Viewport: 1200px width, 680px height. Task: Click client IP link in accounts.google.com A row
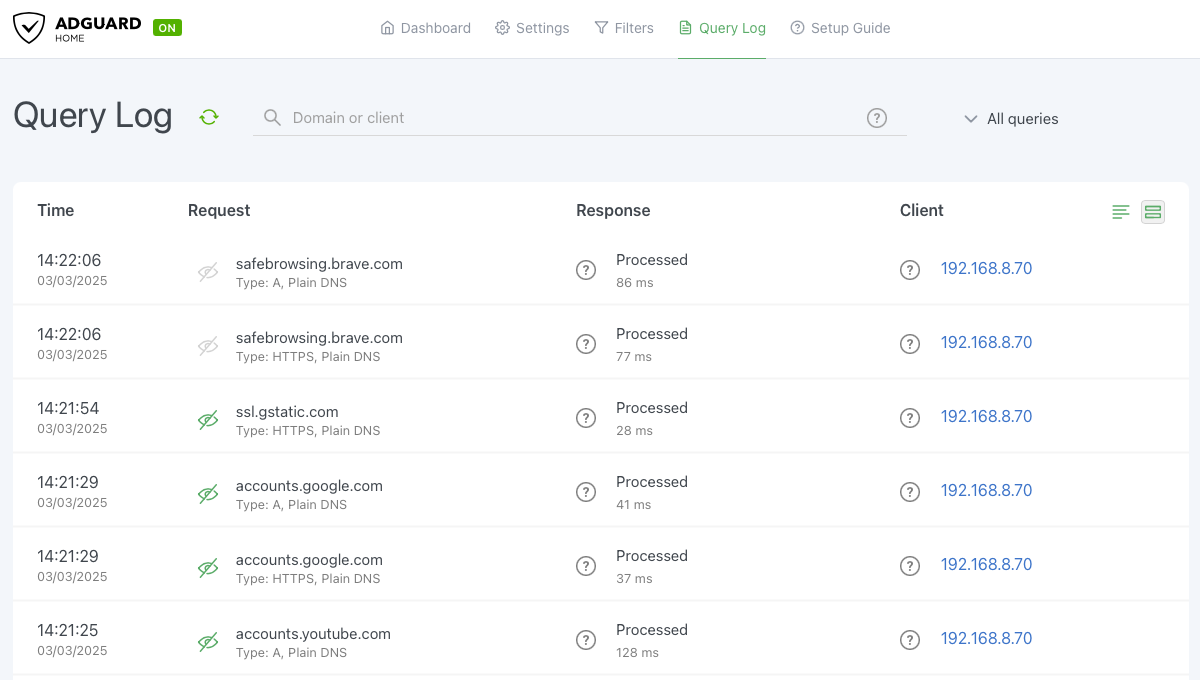tap(986, 491)
